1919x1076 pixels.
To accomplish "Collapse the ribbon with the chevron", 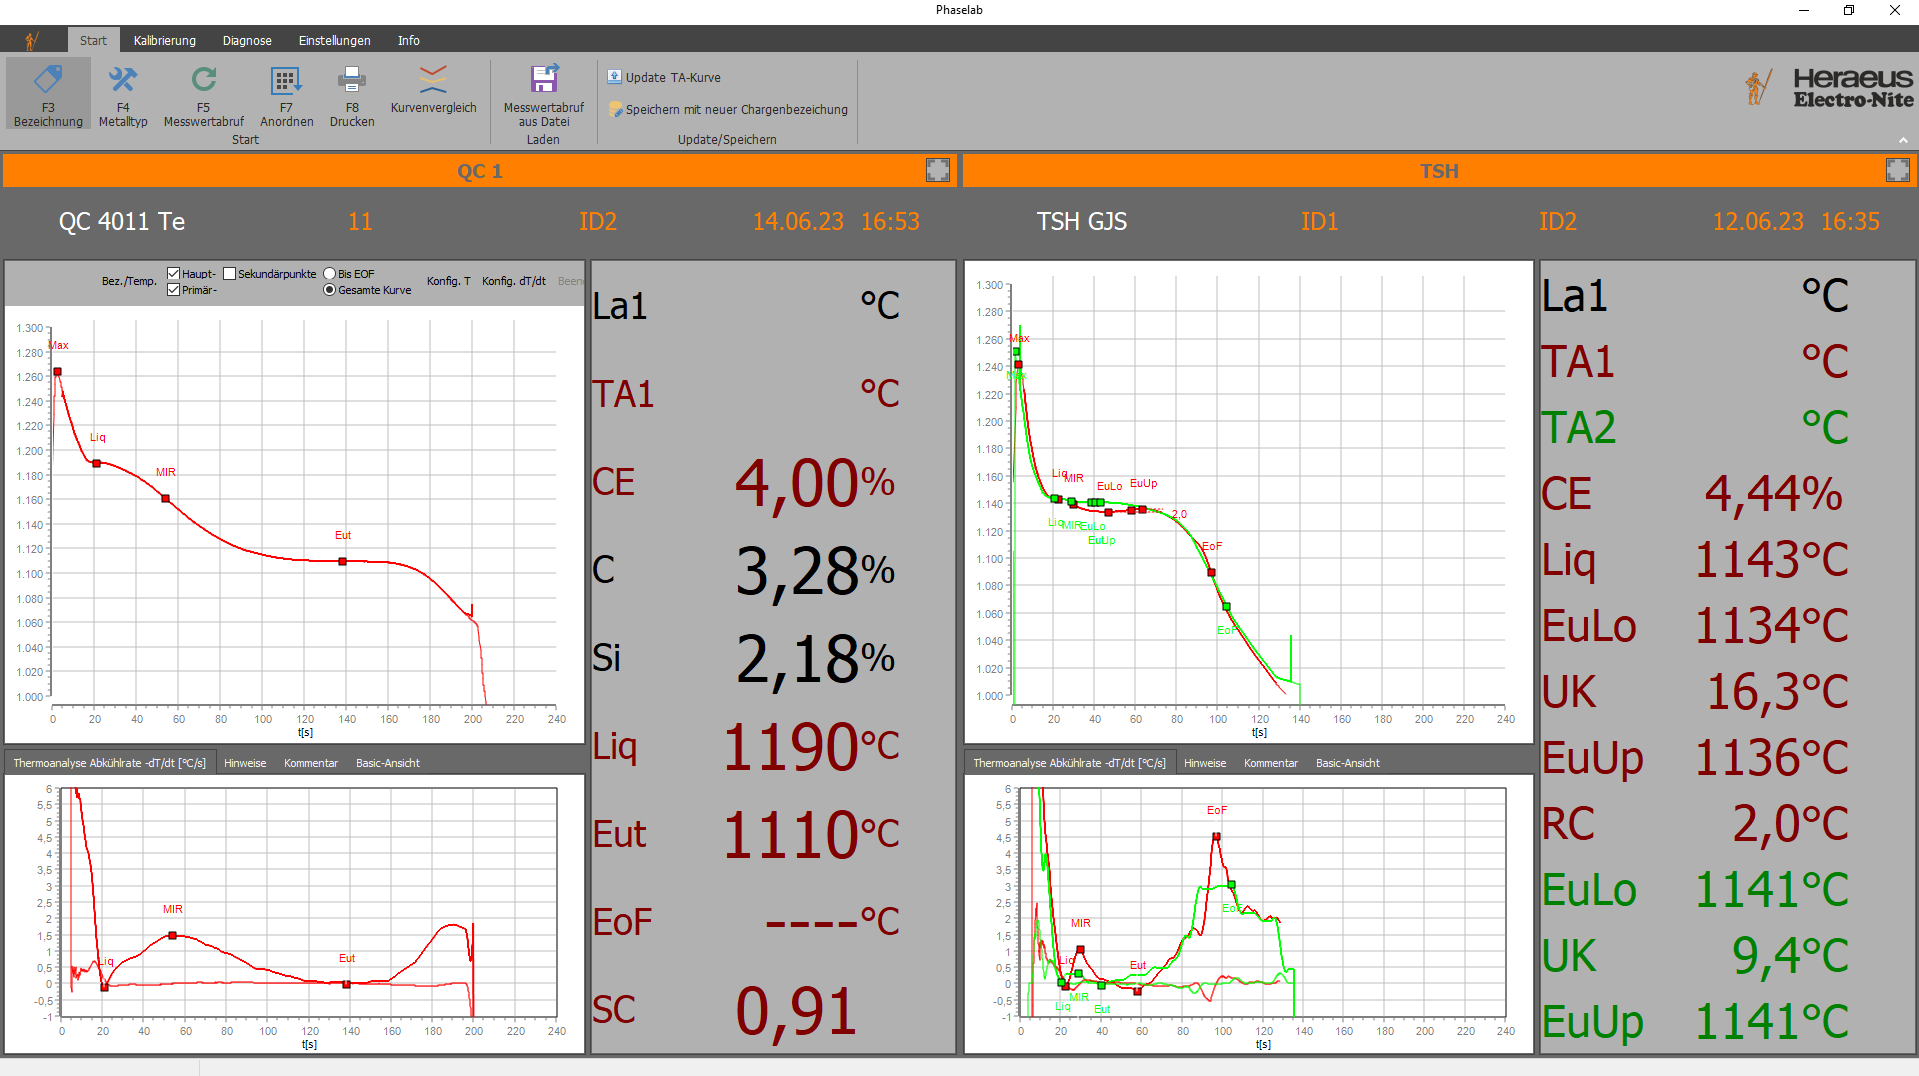I will (x=1903, y=140).
